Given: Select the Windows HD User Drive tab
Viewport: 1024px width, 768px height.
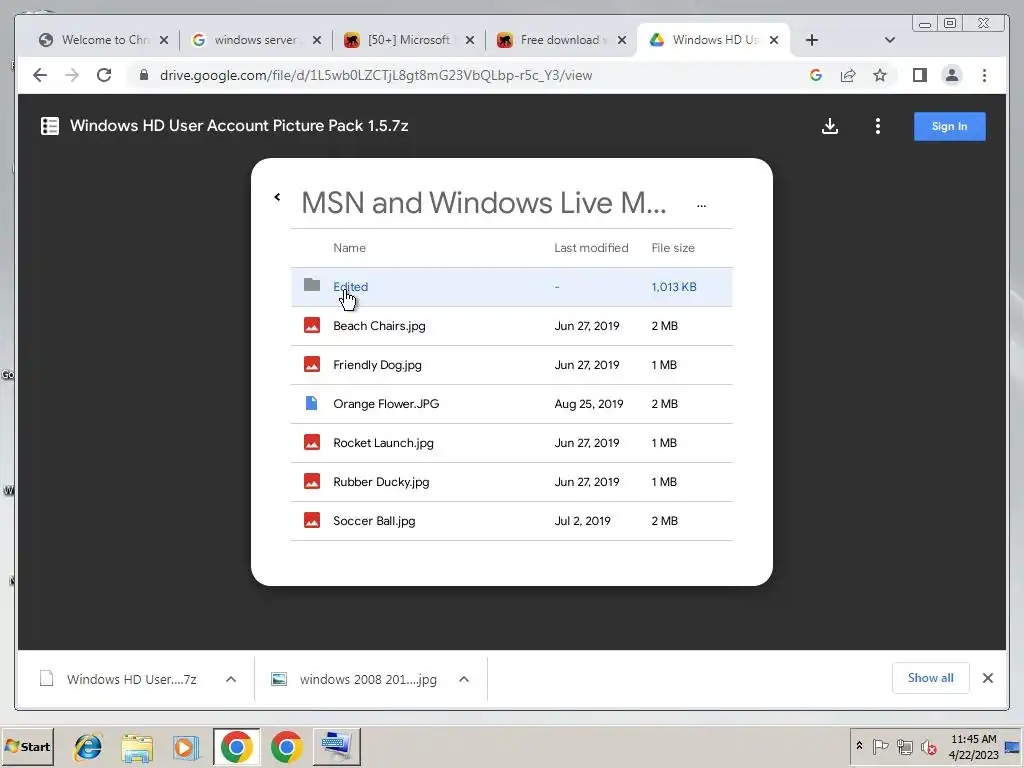Looking at the screenshot, I should click(715, 40).
